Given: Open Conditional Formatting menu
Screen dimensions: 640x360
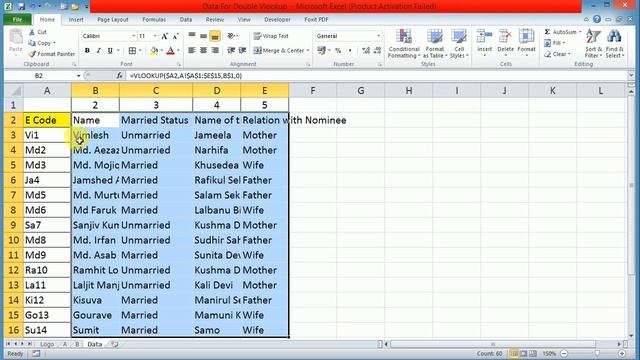Looking at the screenshot, I should 404,44.
